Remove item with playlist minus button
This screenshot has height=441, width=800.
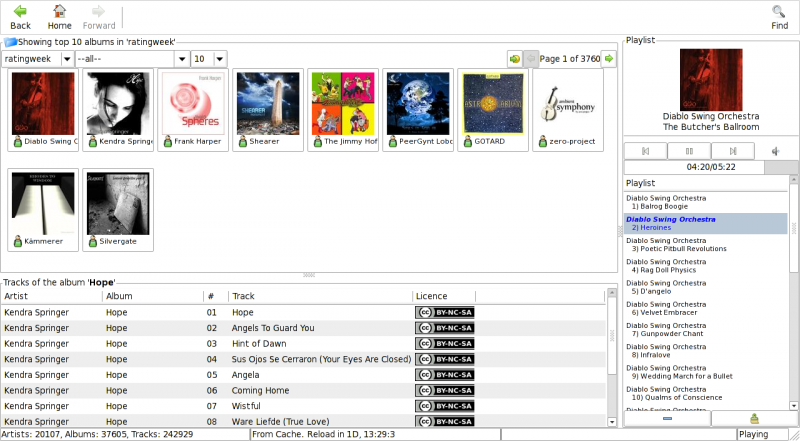point(667,419)
